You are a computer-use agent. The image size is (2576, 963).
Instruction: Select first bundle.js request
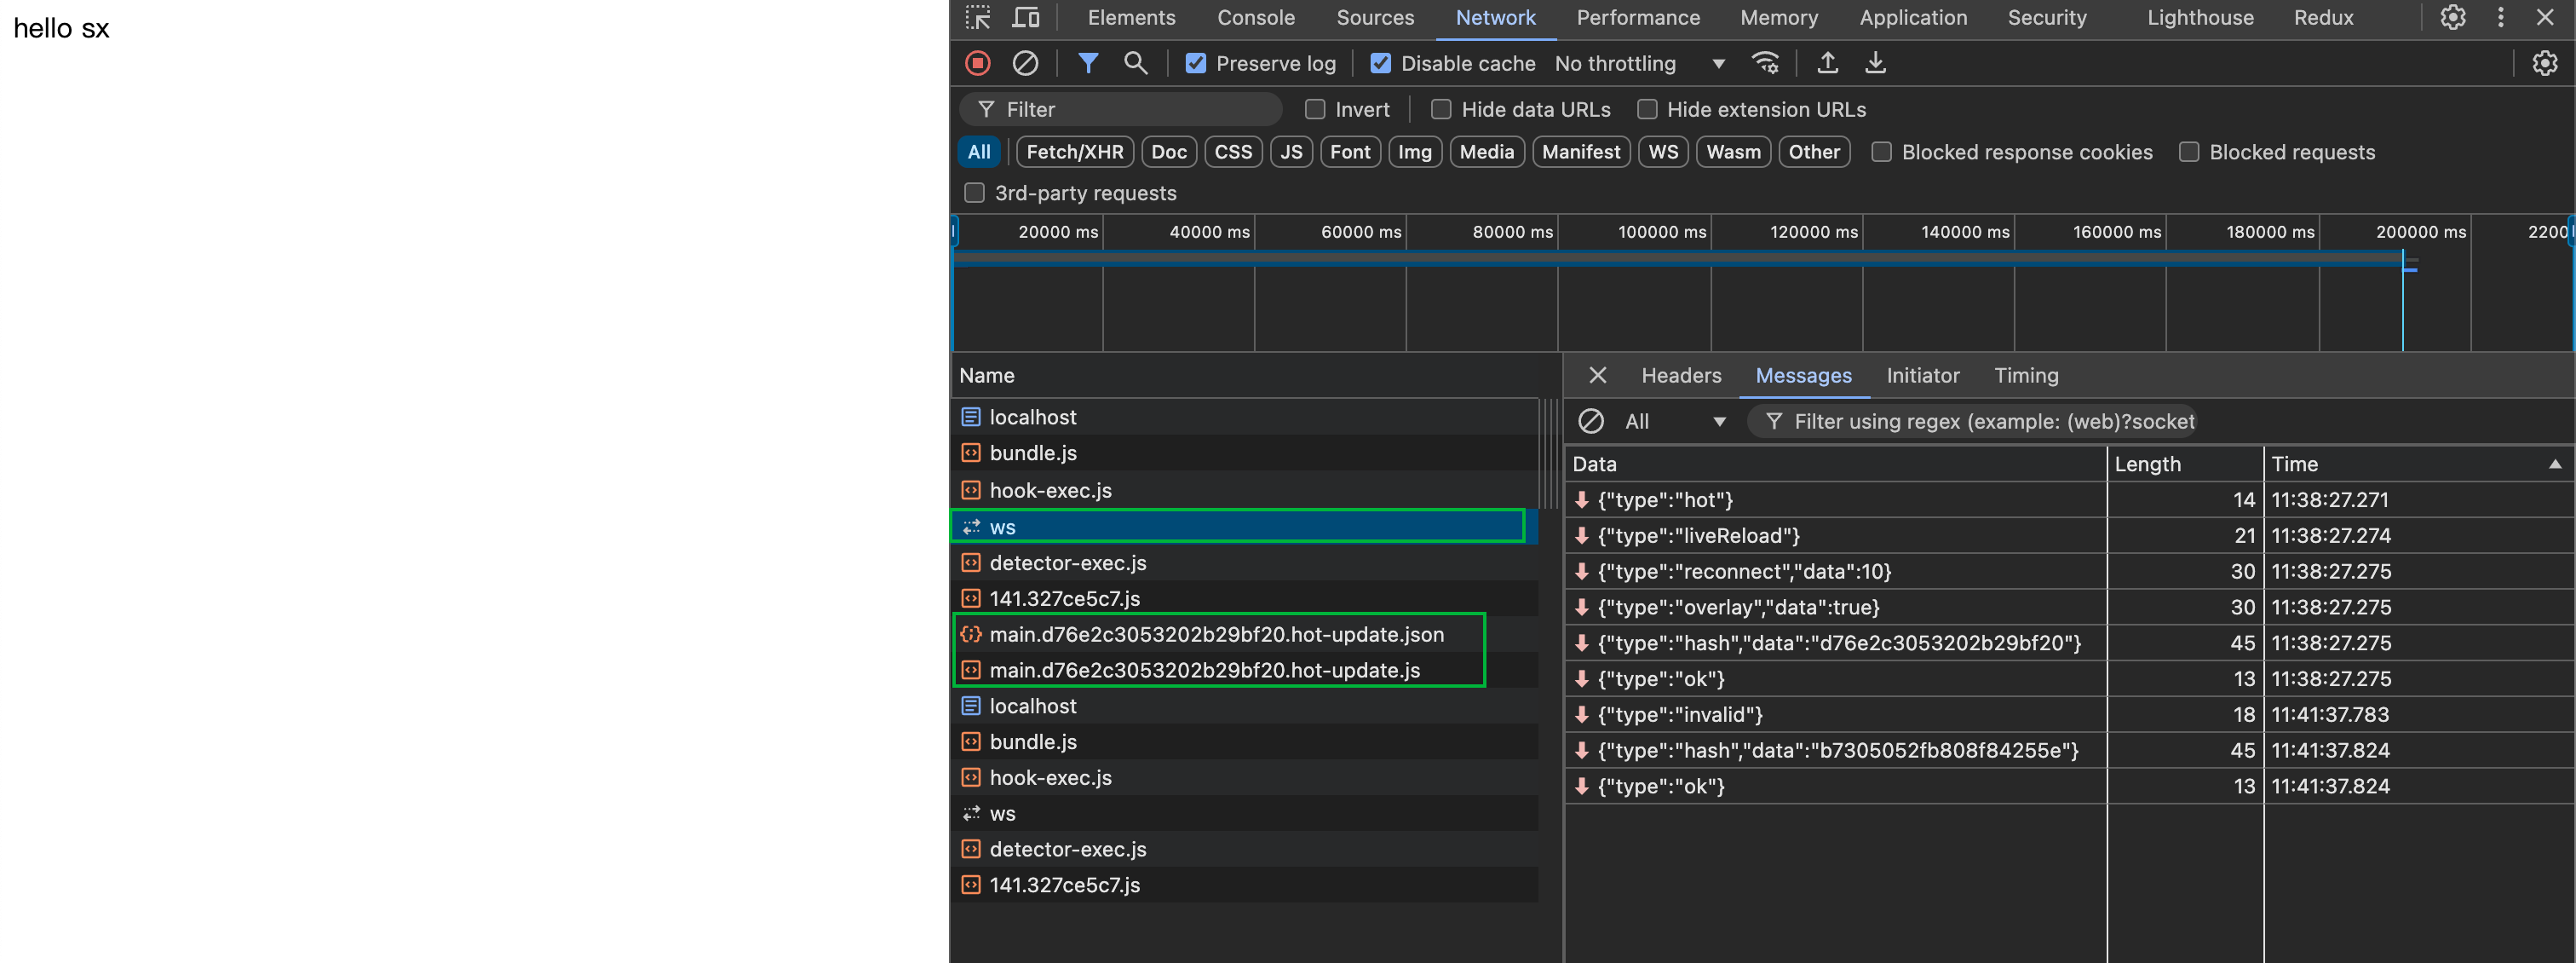(x=1244, y=453)
